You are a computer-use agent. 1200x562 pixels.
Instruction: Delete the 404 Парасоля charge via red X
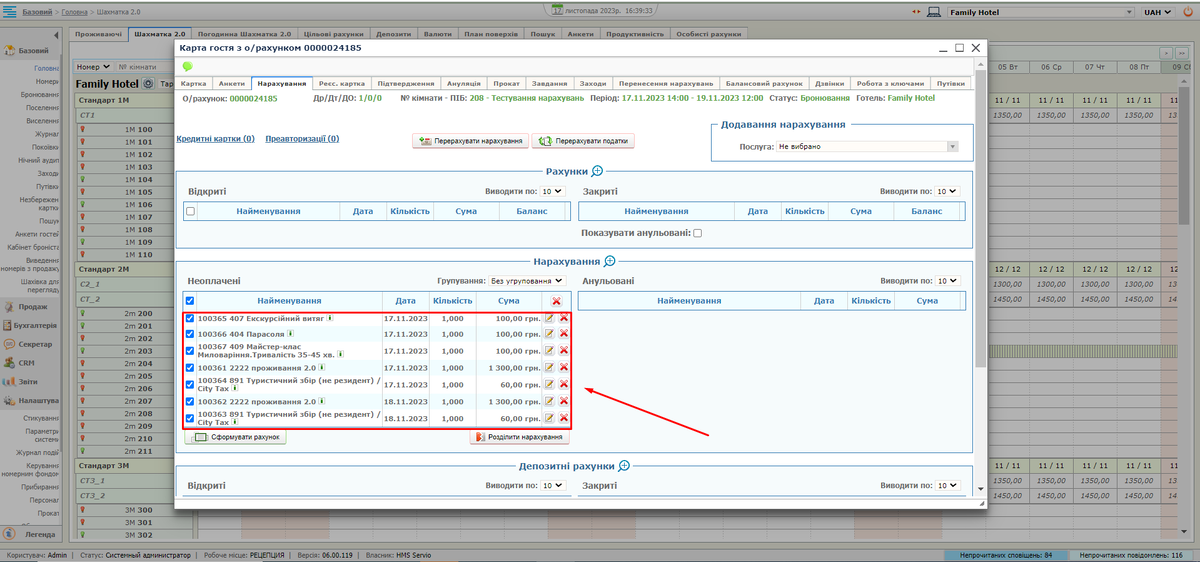click(564, 334)
